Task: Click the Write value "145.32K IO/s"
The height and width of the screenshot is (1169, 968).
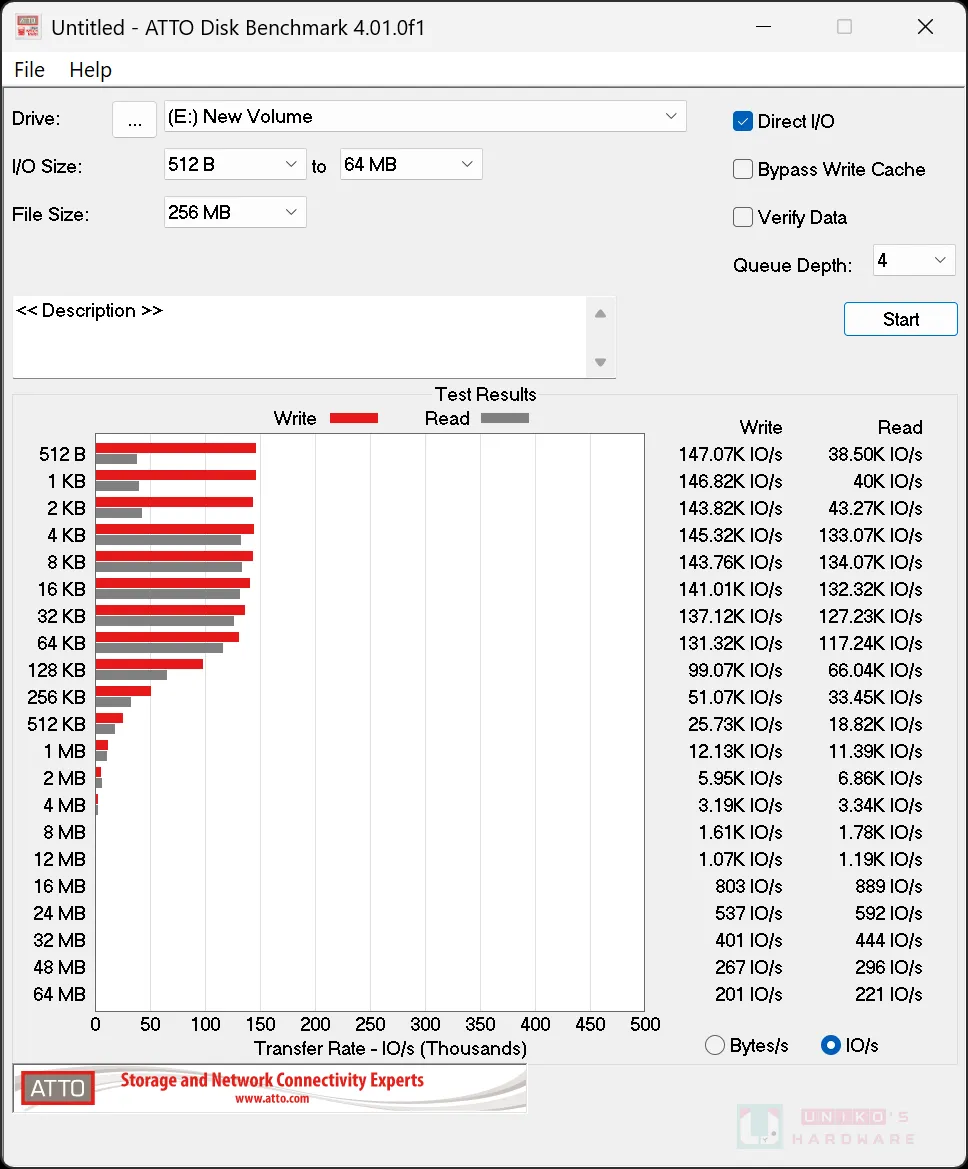Action: 730,535
